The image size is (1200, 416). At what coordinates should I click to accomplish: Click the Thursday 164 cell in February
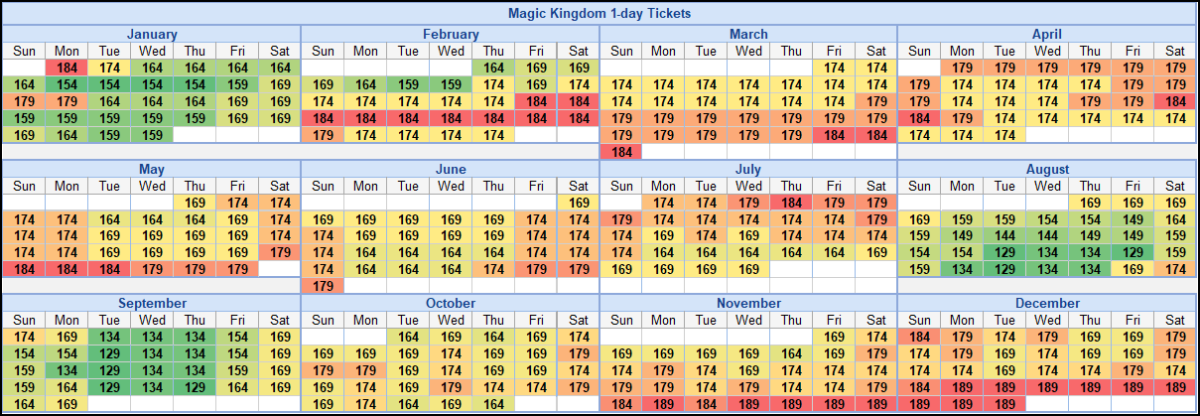tap(493, 68)
